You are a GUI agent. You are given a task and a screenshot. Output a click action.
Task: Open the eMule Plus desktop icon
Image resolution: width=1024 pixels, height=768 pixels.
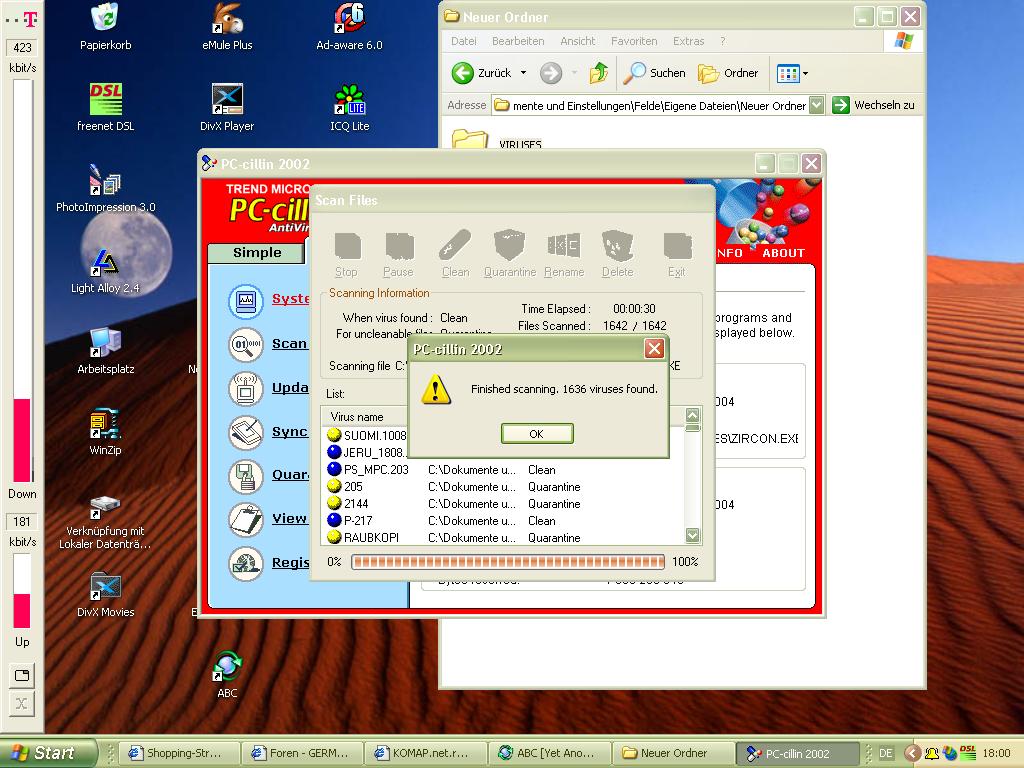pos(227,18)
